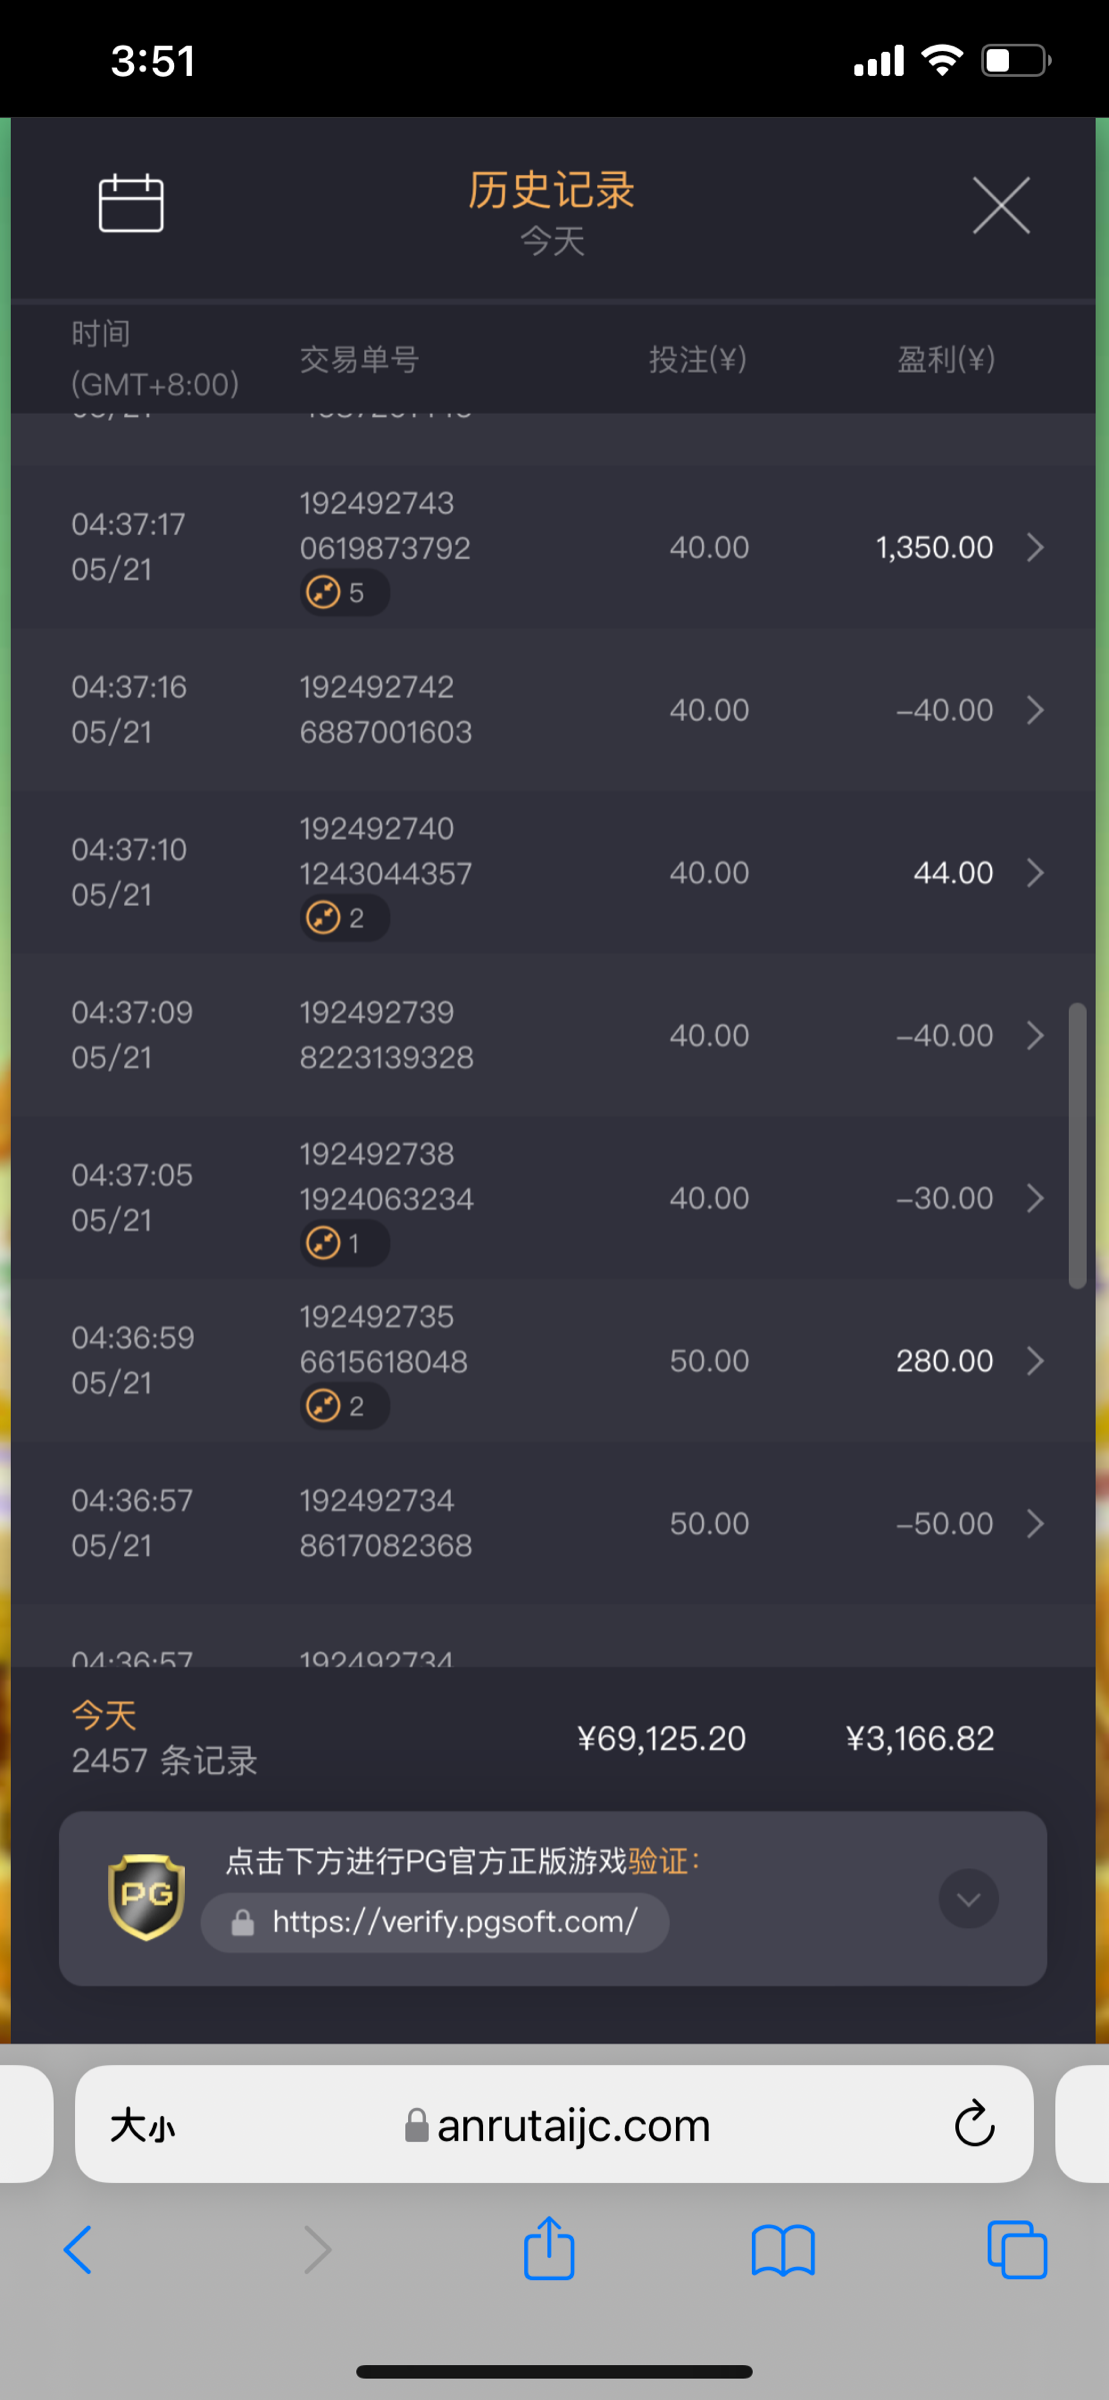Collapse the PG verification banner chevron

click(968, 1899)
